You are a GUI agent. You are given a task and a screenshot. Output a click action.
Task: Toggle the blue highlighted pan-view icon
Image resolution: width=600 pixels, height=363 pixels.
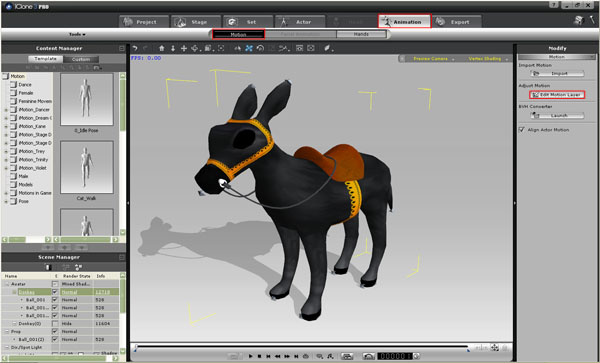[x=249, y=48]
